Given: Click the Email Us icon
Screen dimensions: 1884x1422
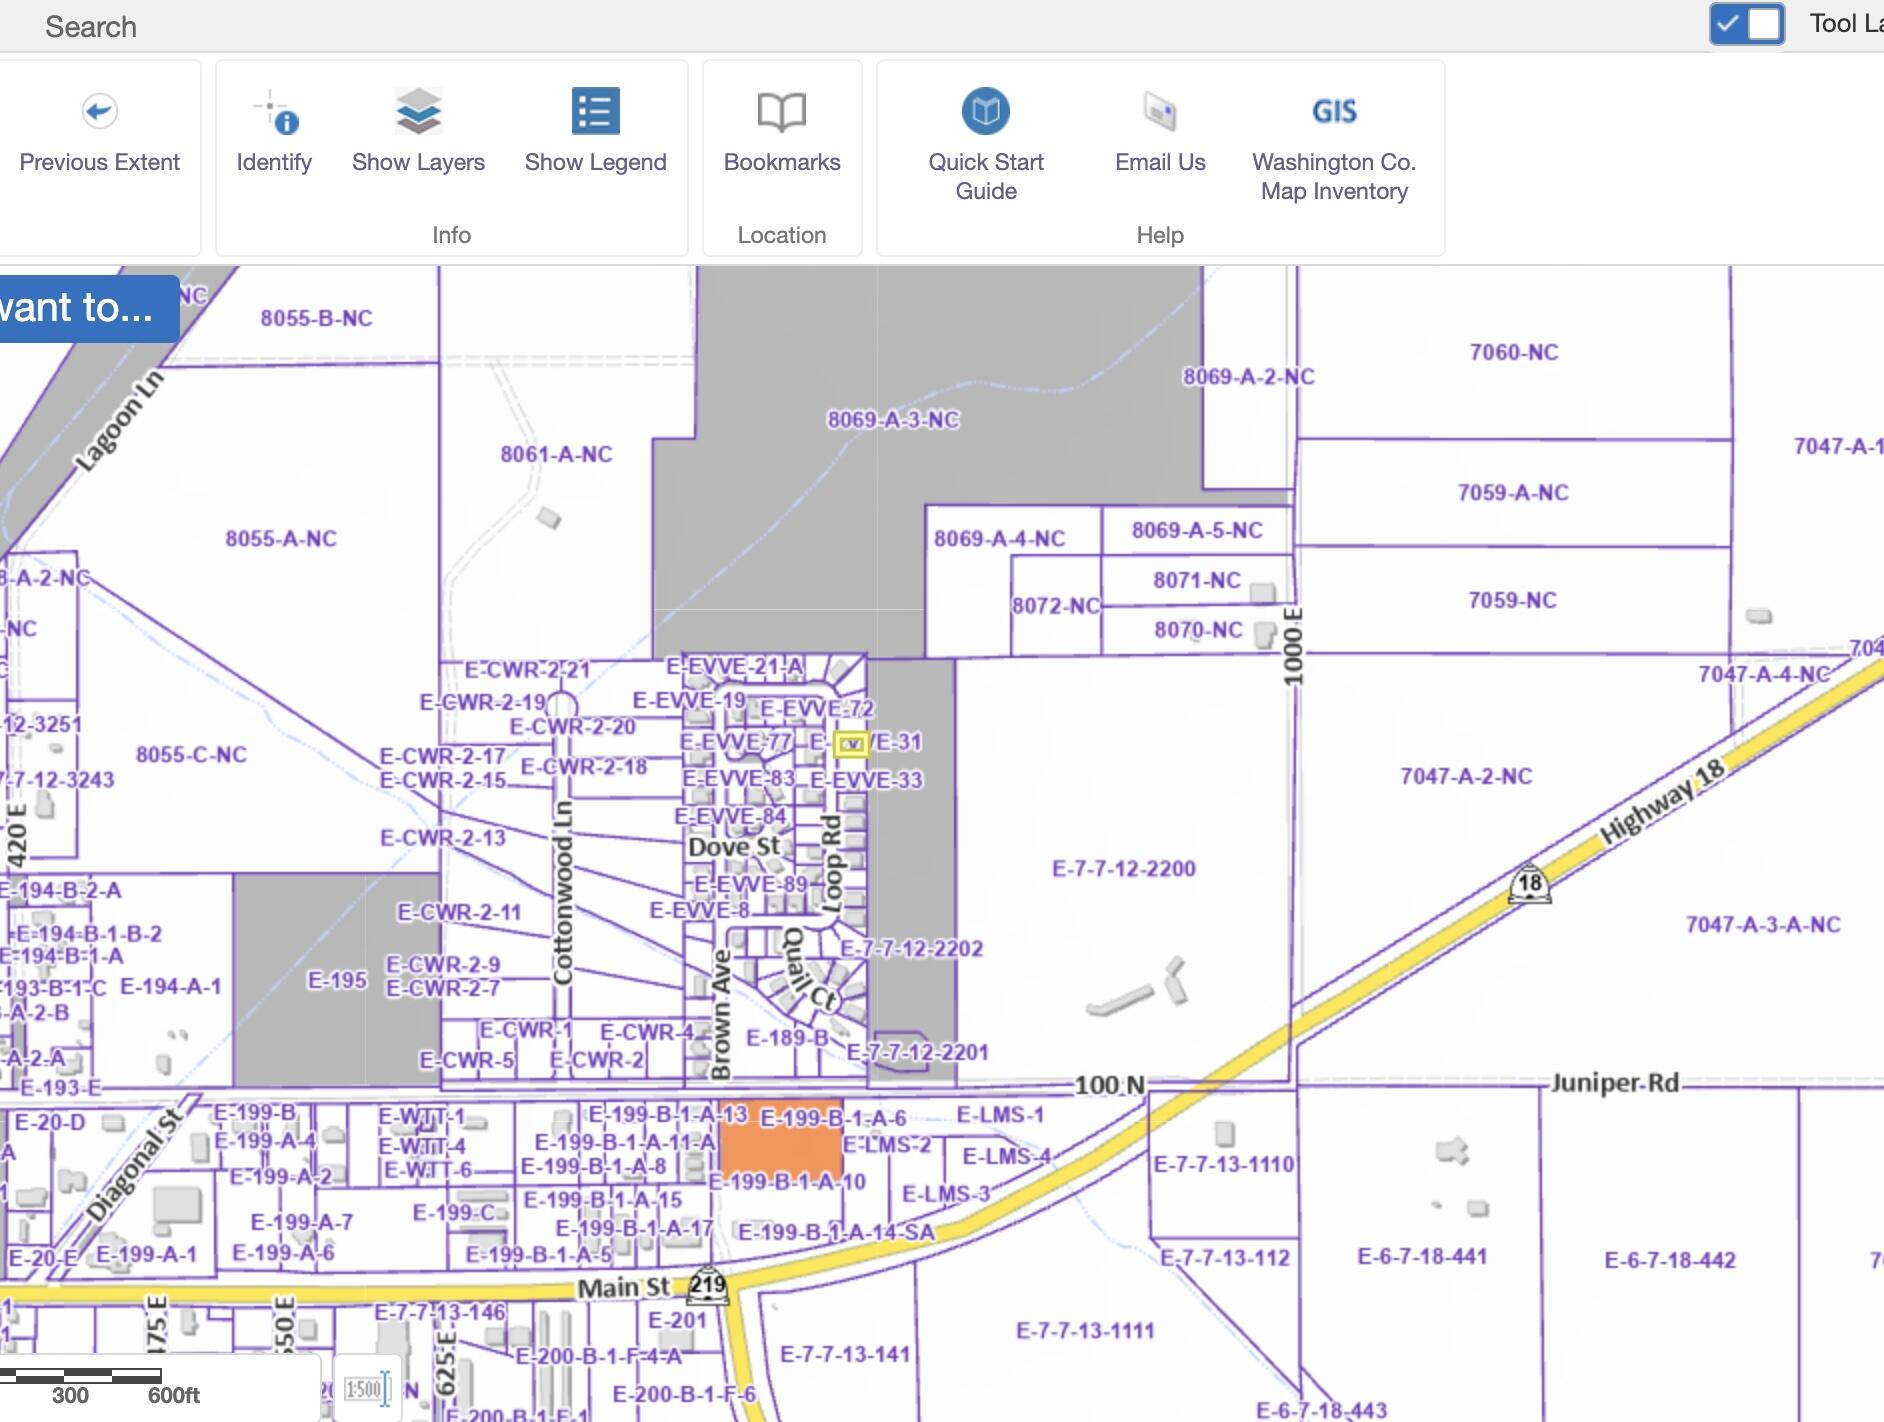Looking at the screenshot, I should coord(1160,112).
